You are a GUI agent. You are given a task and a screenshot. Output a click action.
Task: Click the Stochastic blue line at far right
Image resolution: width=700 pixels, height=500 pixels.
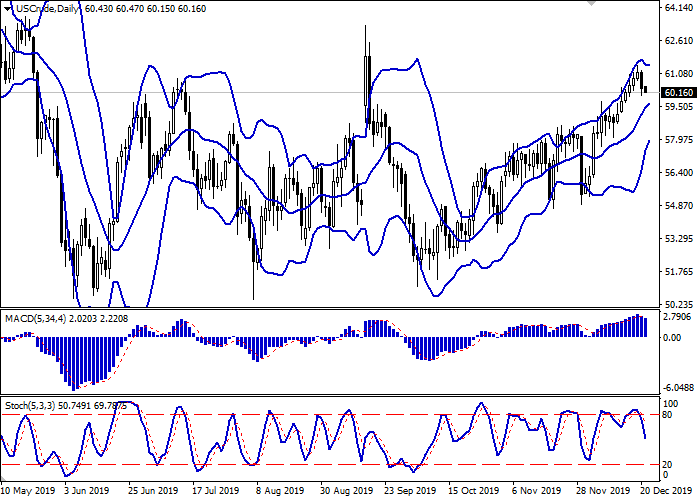coord(645,436)
